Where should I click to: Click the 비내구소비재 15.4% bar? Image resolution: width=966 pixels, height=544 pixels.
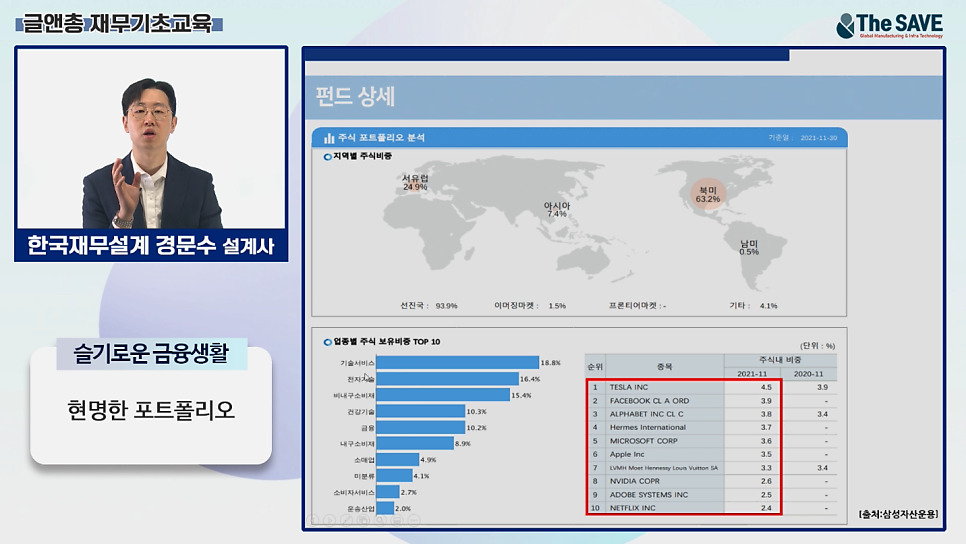click(443, 395)
